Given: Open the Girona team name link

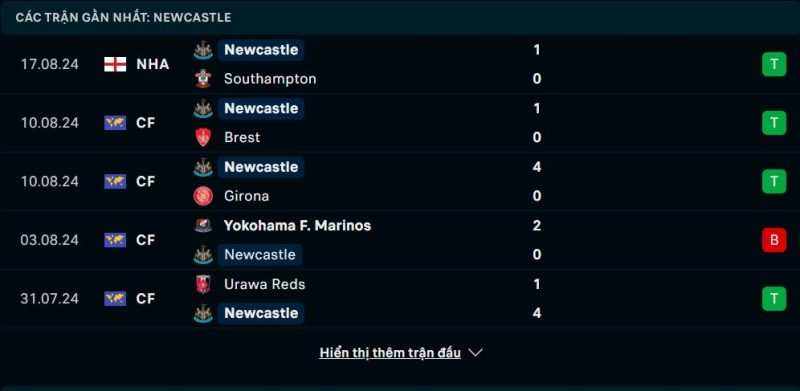Looking at the screenshot, I should [x=246, y=196].
